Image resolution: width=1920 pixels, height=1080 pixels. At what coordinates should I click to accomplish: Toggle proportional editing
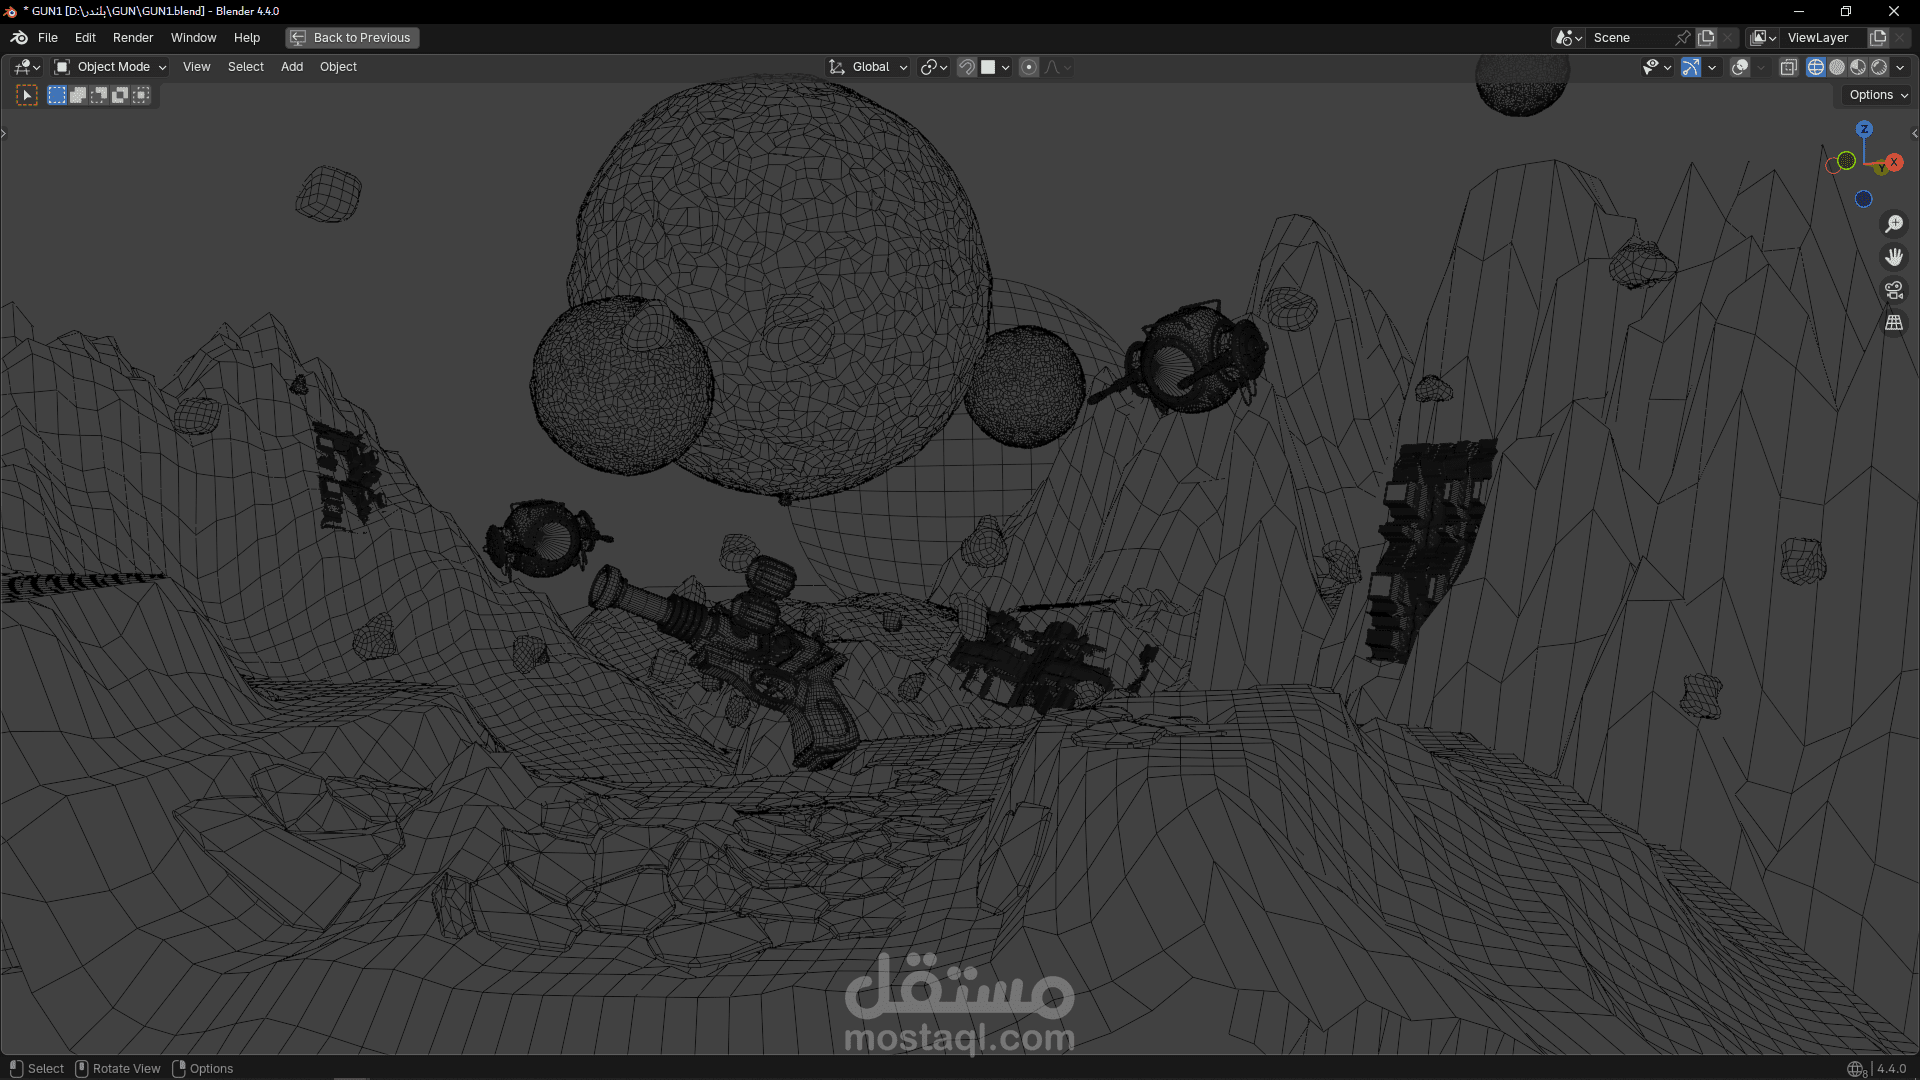coord(1029,67)
